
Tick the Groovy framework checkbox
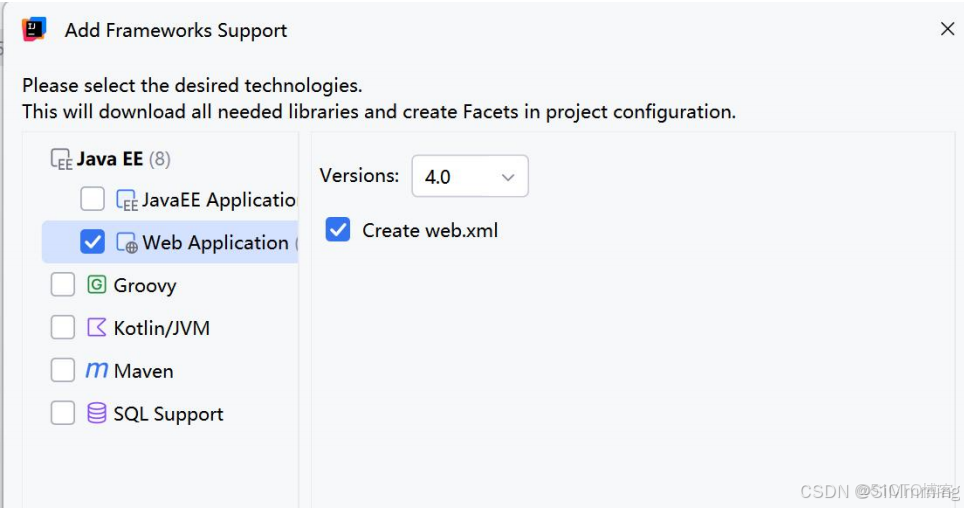pos(63,285)
